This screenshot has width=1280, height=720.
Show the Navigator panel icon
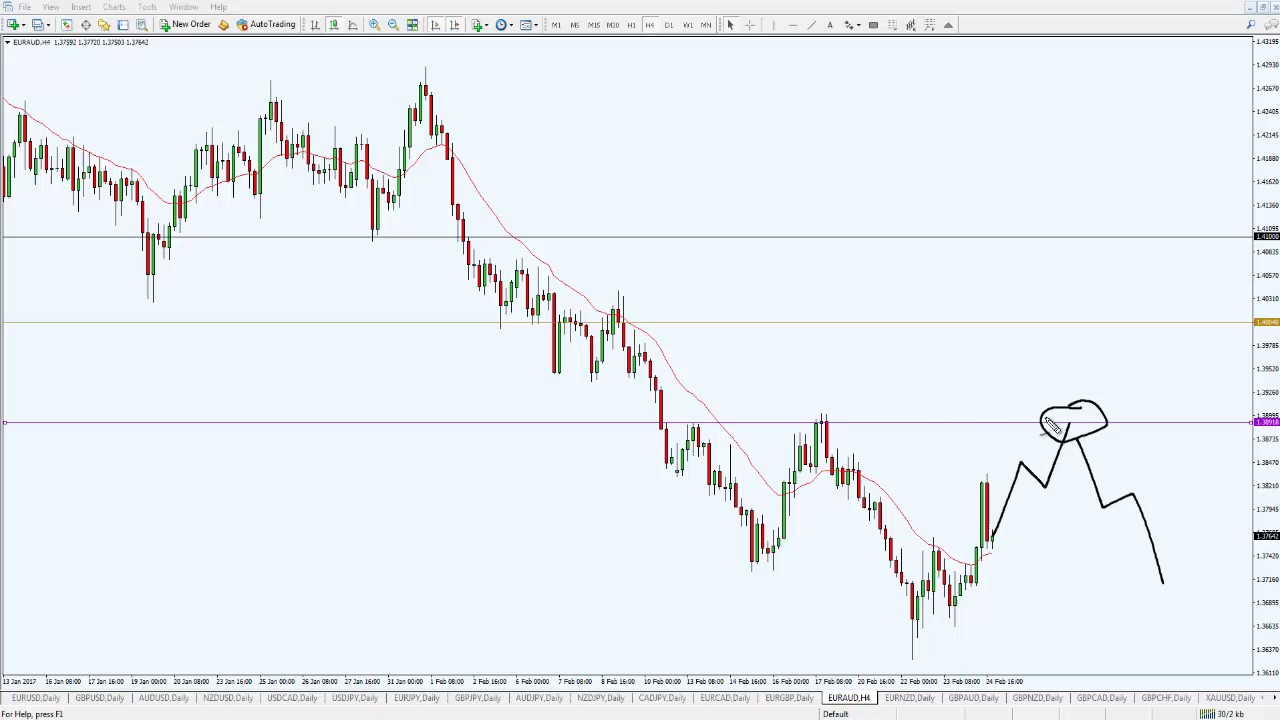pos(104,25)
